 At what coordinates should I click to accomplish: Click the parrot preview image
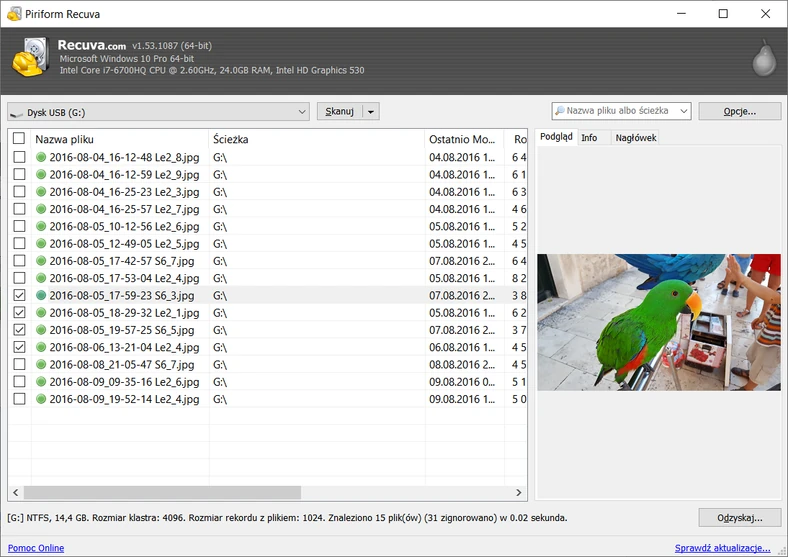(658, 322)
